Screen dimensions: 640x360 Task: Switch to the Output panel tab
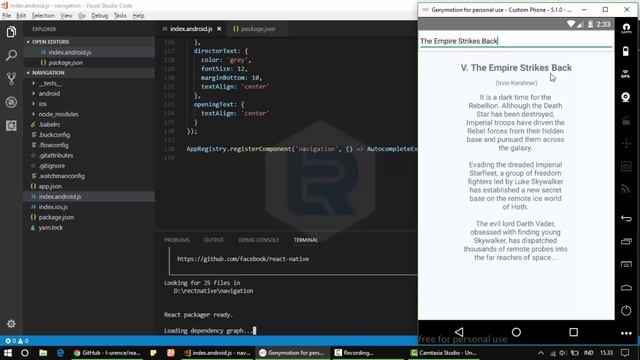[213, 240]
